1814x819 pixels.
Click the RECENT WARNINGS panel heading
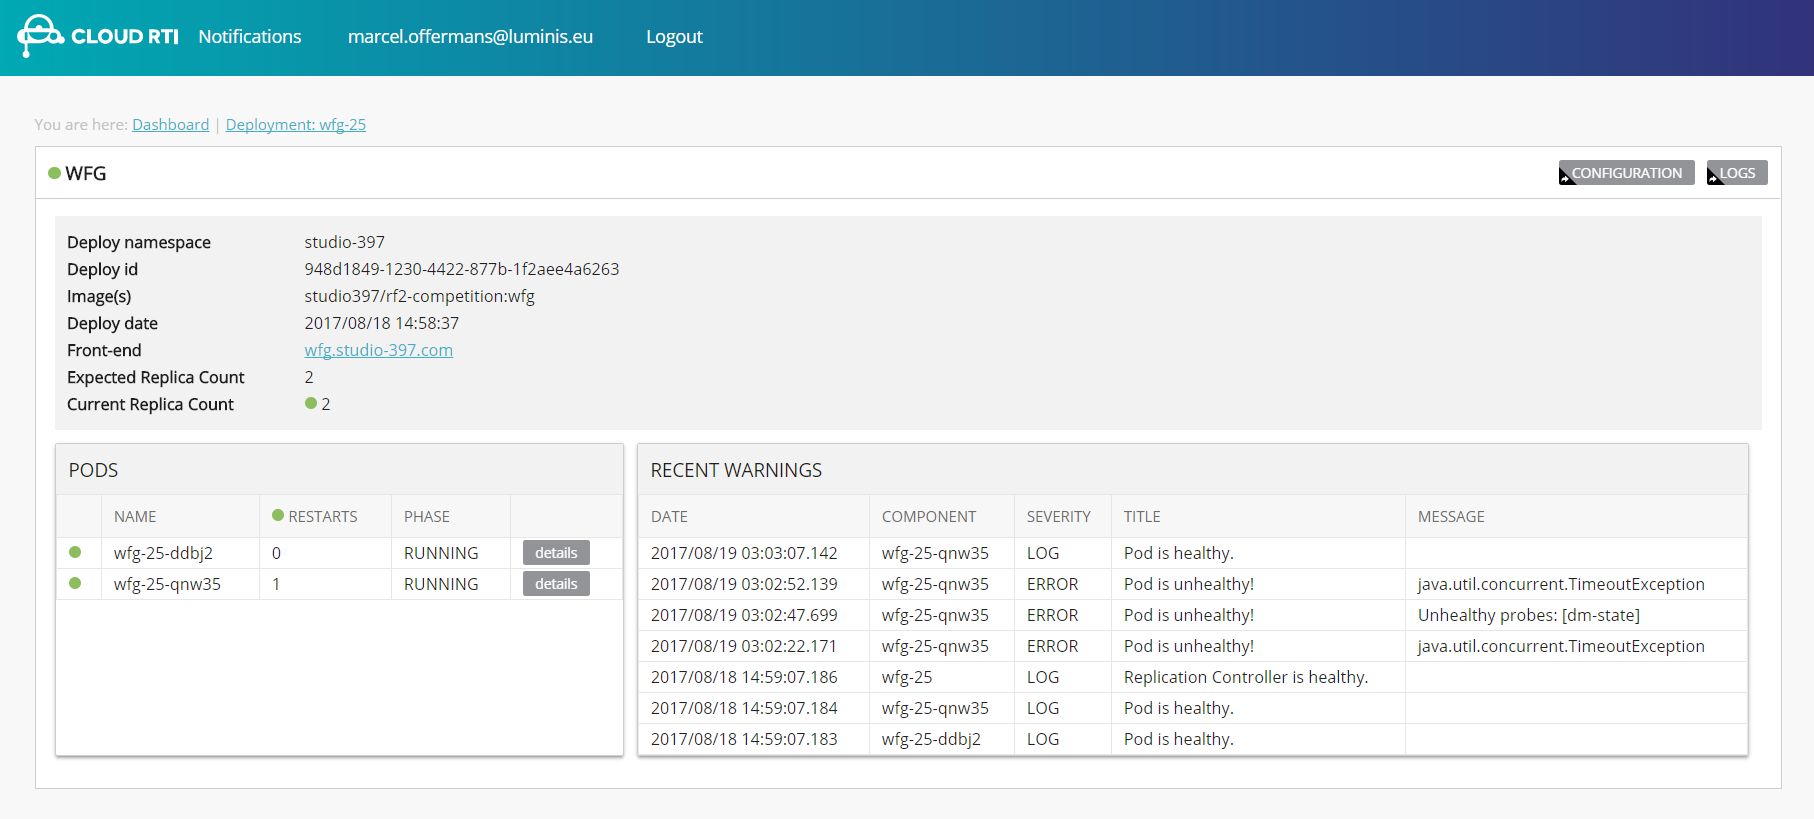point(736,470)
